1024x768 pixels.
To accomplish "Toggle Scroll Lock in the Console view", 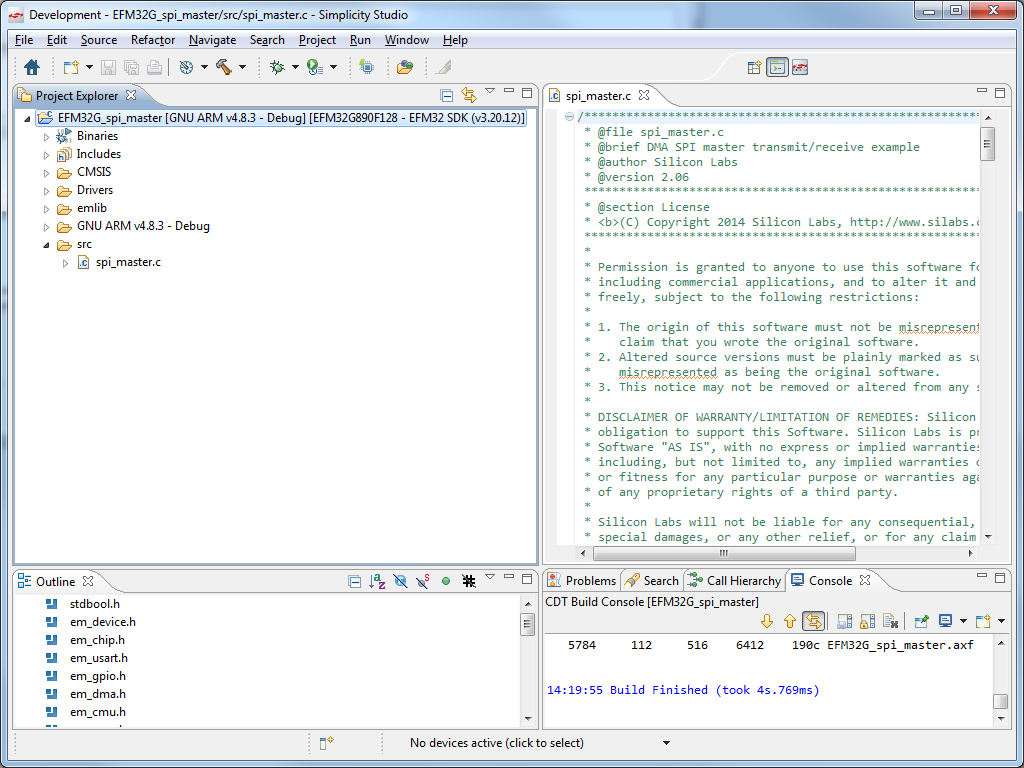I will (x=866, y=621).
